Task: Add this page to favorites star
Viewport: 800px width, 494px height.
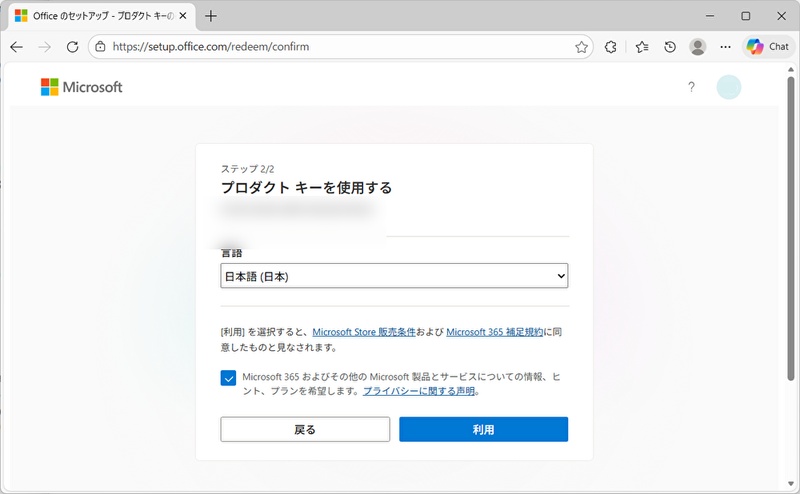Action: (x=581, y=47)
